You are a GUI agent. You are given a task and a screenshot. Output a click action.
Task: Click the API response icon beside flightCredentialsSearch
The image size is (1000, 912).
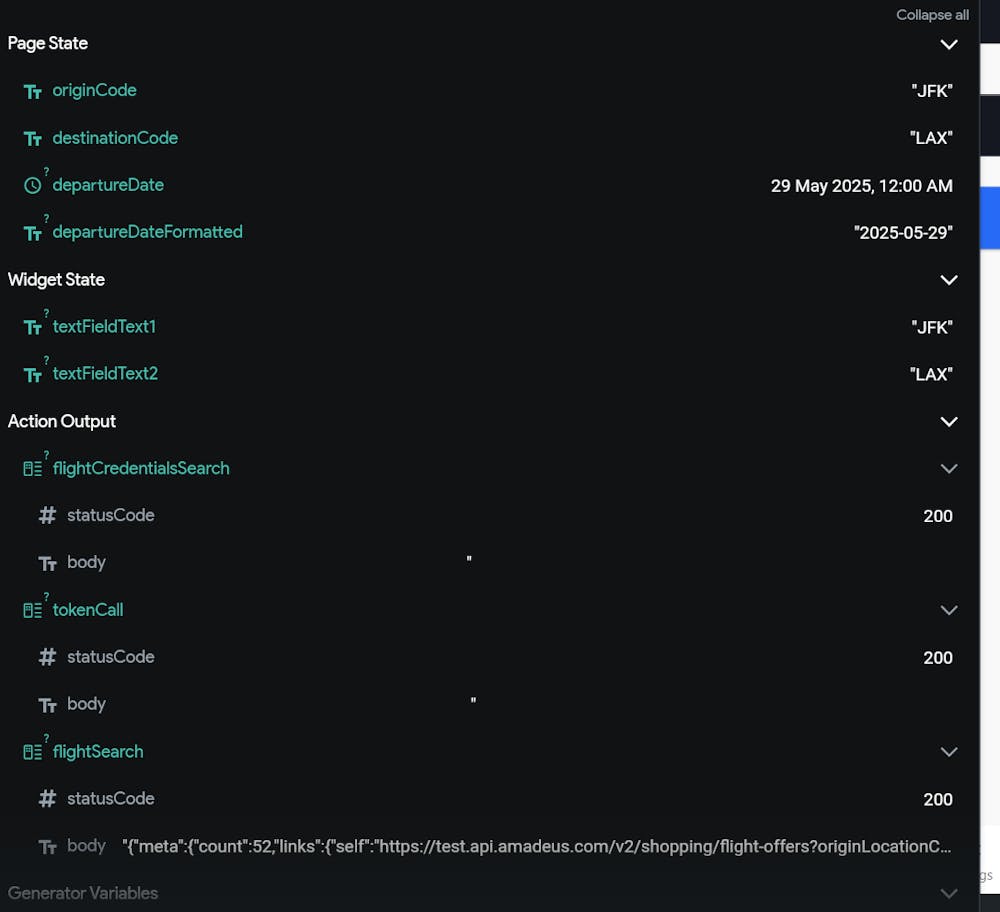[x=33, y=469]
